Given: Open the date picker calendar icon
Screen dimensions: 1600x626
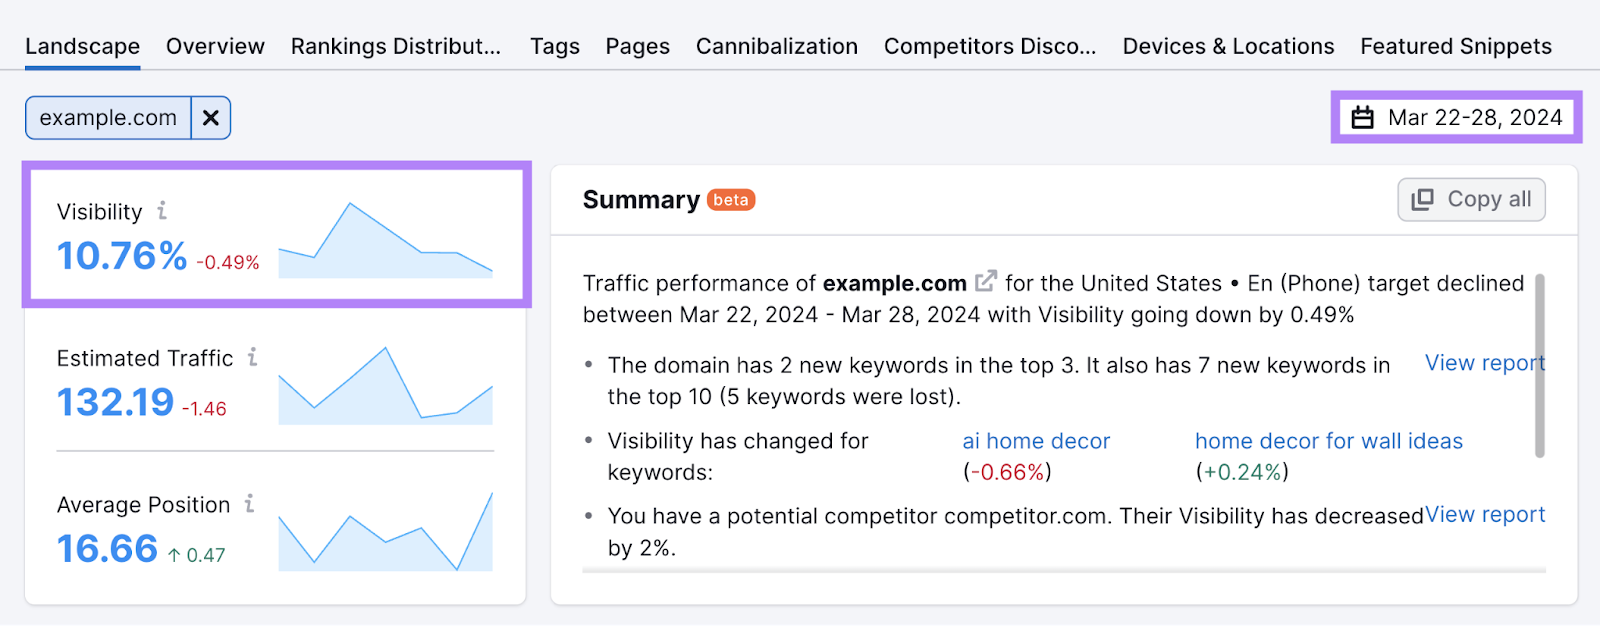Looking at the screenshot, I should click(x=1362, y=117).
